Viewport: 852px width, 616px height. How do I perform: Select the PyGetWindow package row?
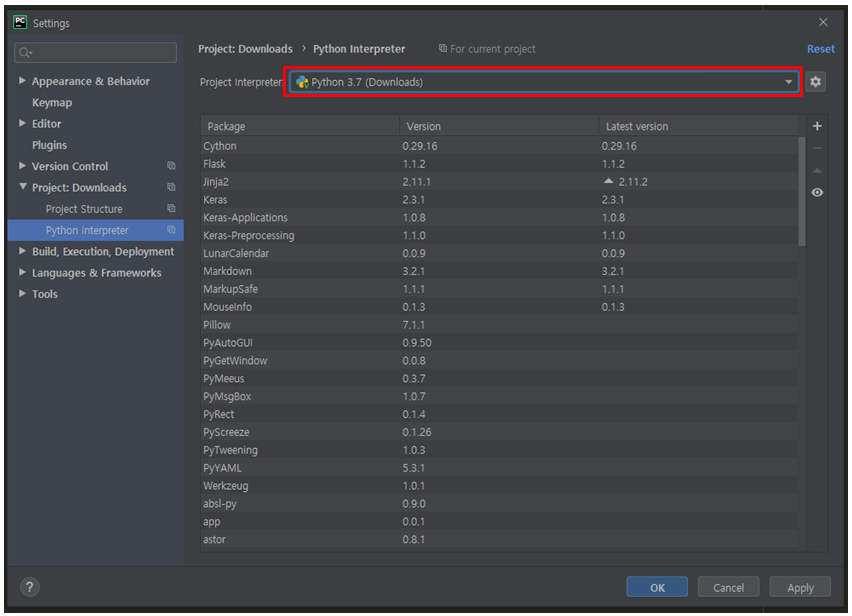click(499, 361)
